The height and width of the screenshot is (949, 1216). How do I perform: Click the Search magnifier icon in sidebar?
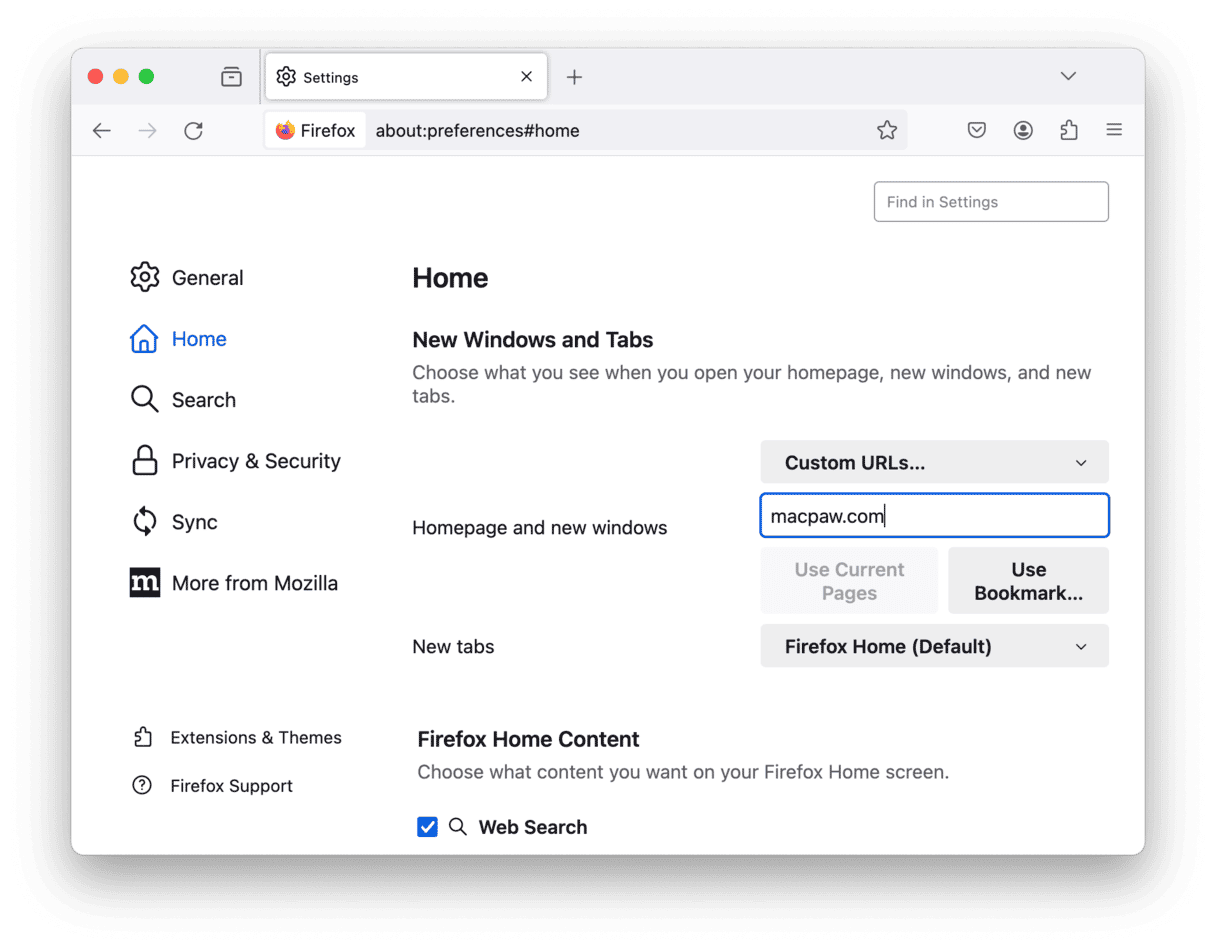(x=145, y=399)
